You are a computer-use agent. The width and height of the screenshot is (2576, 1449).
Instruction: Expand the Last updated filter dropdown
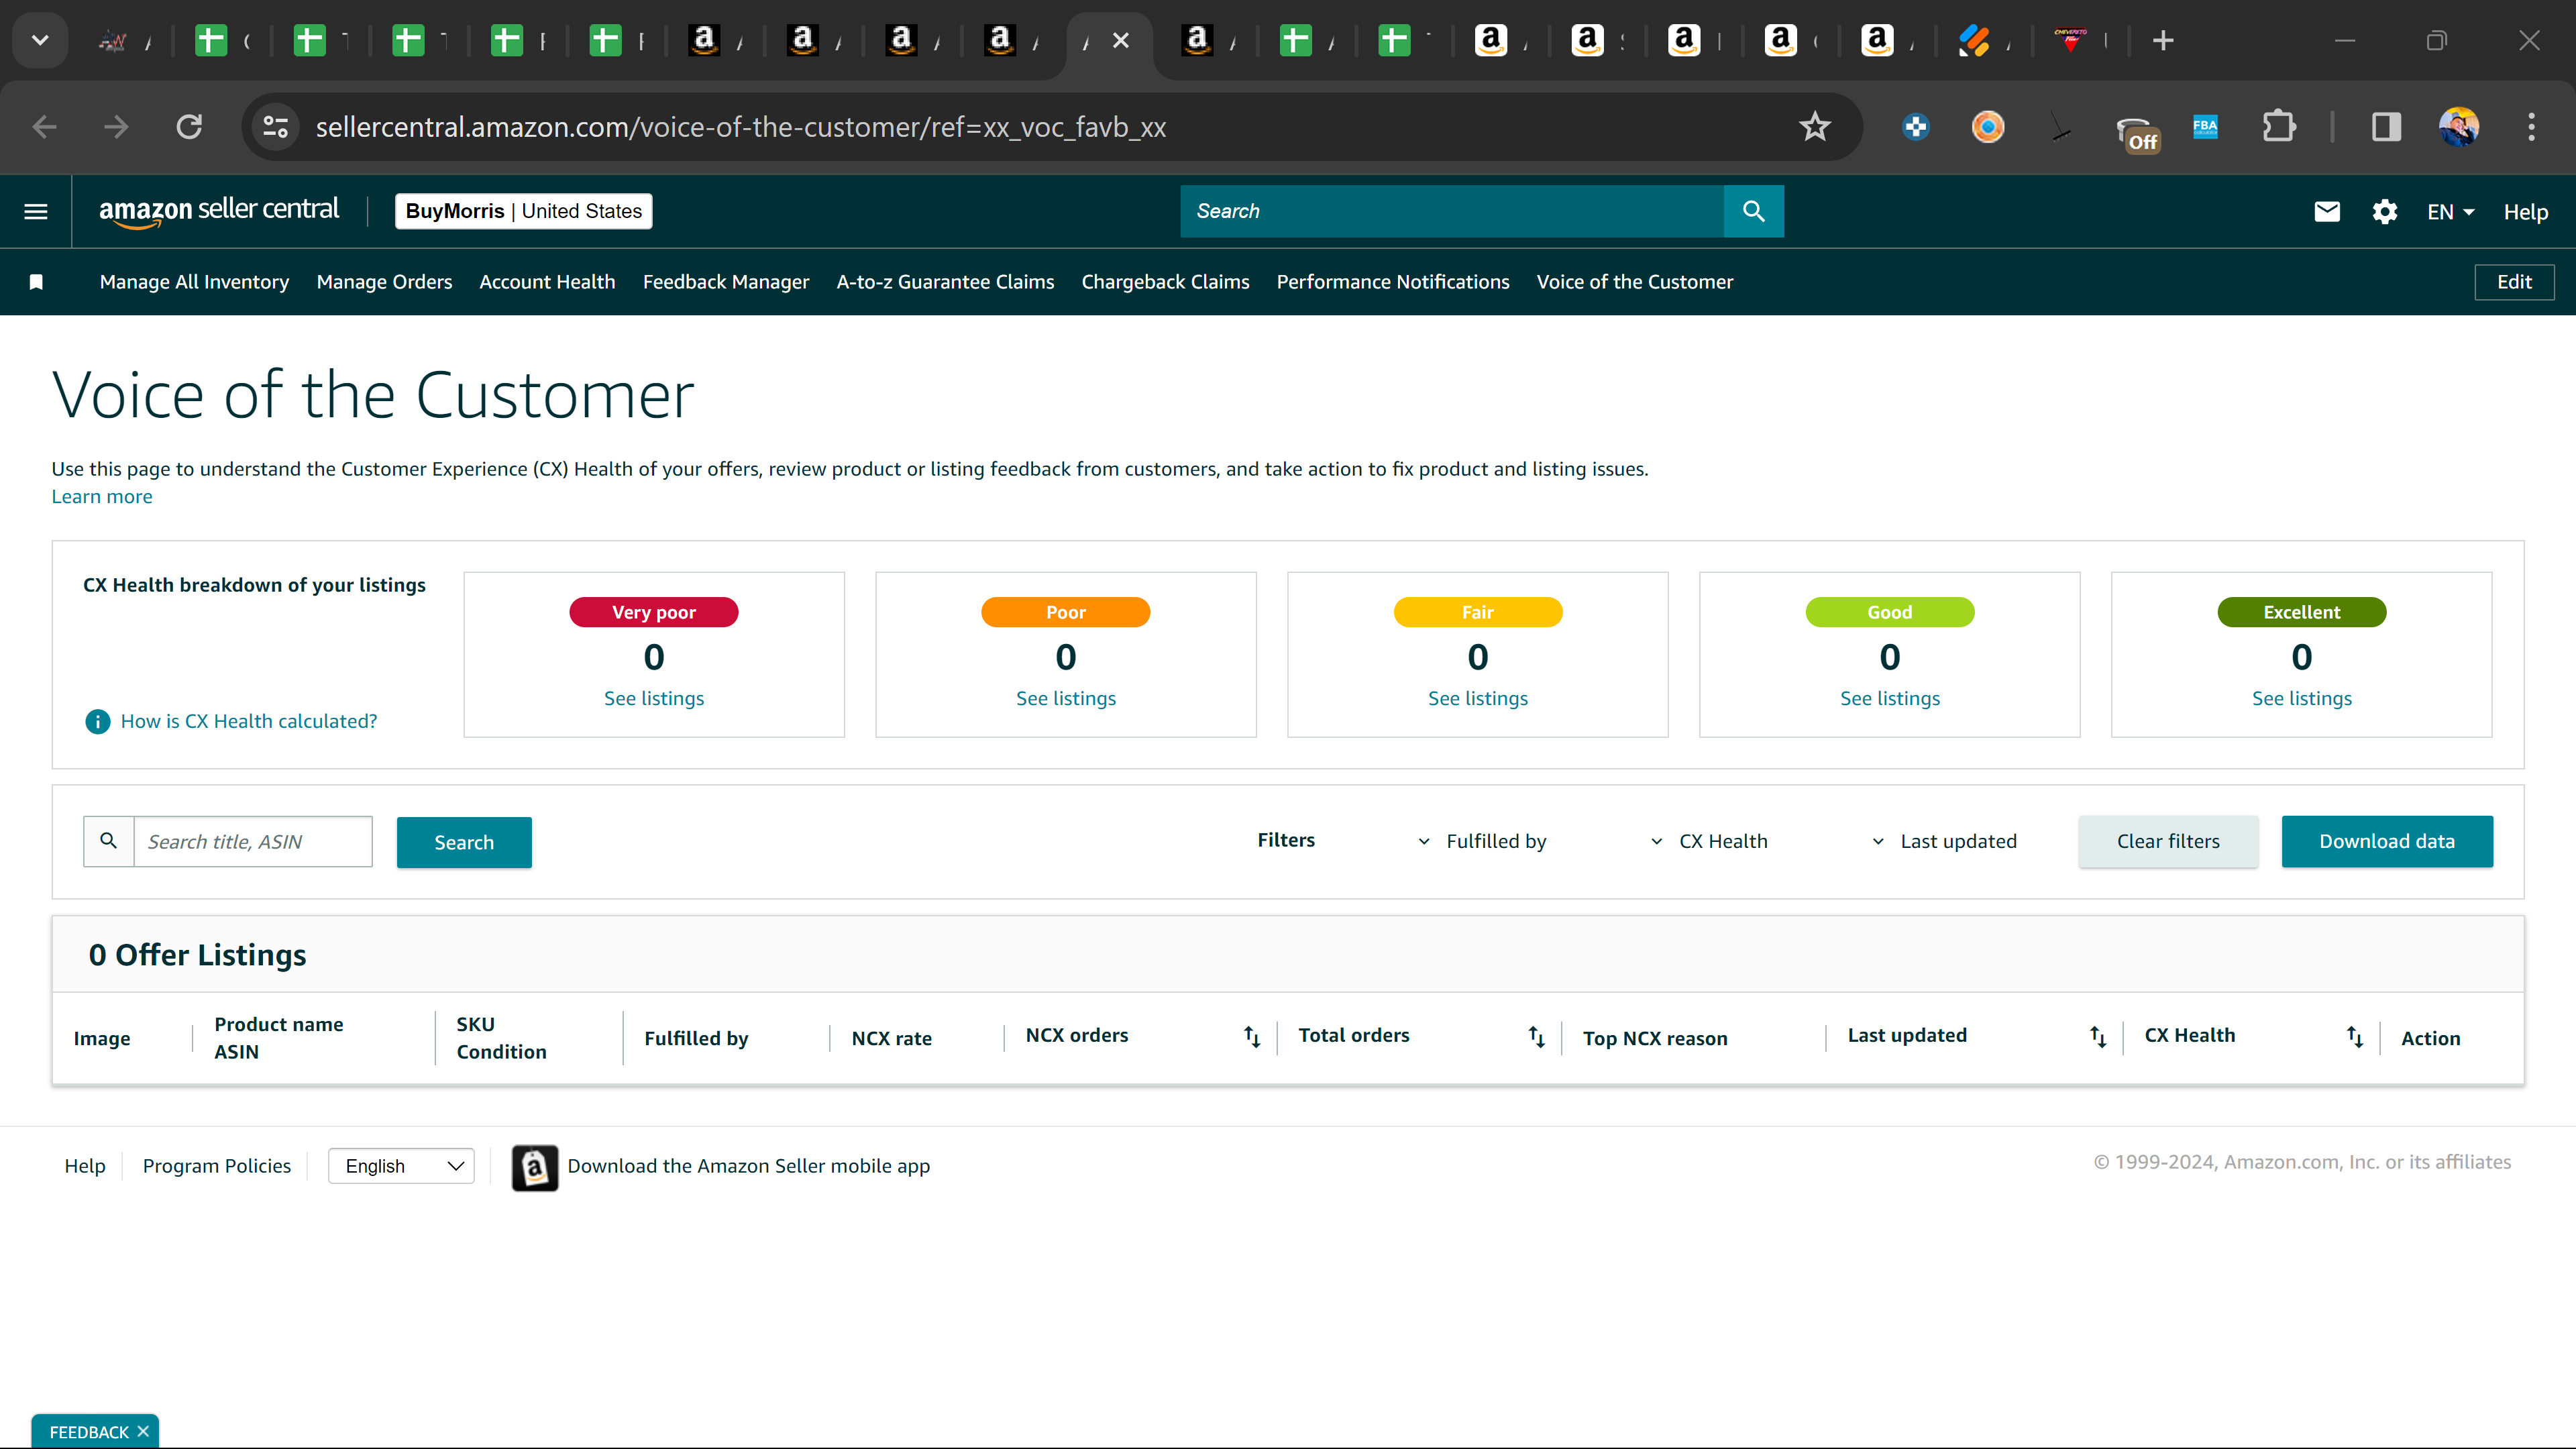click(1943, 841)
